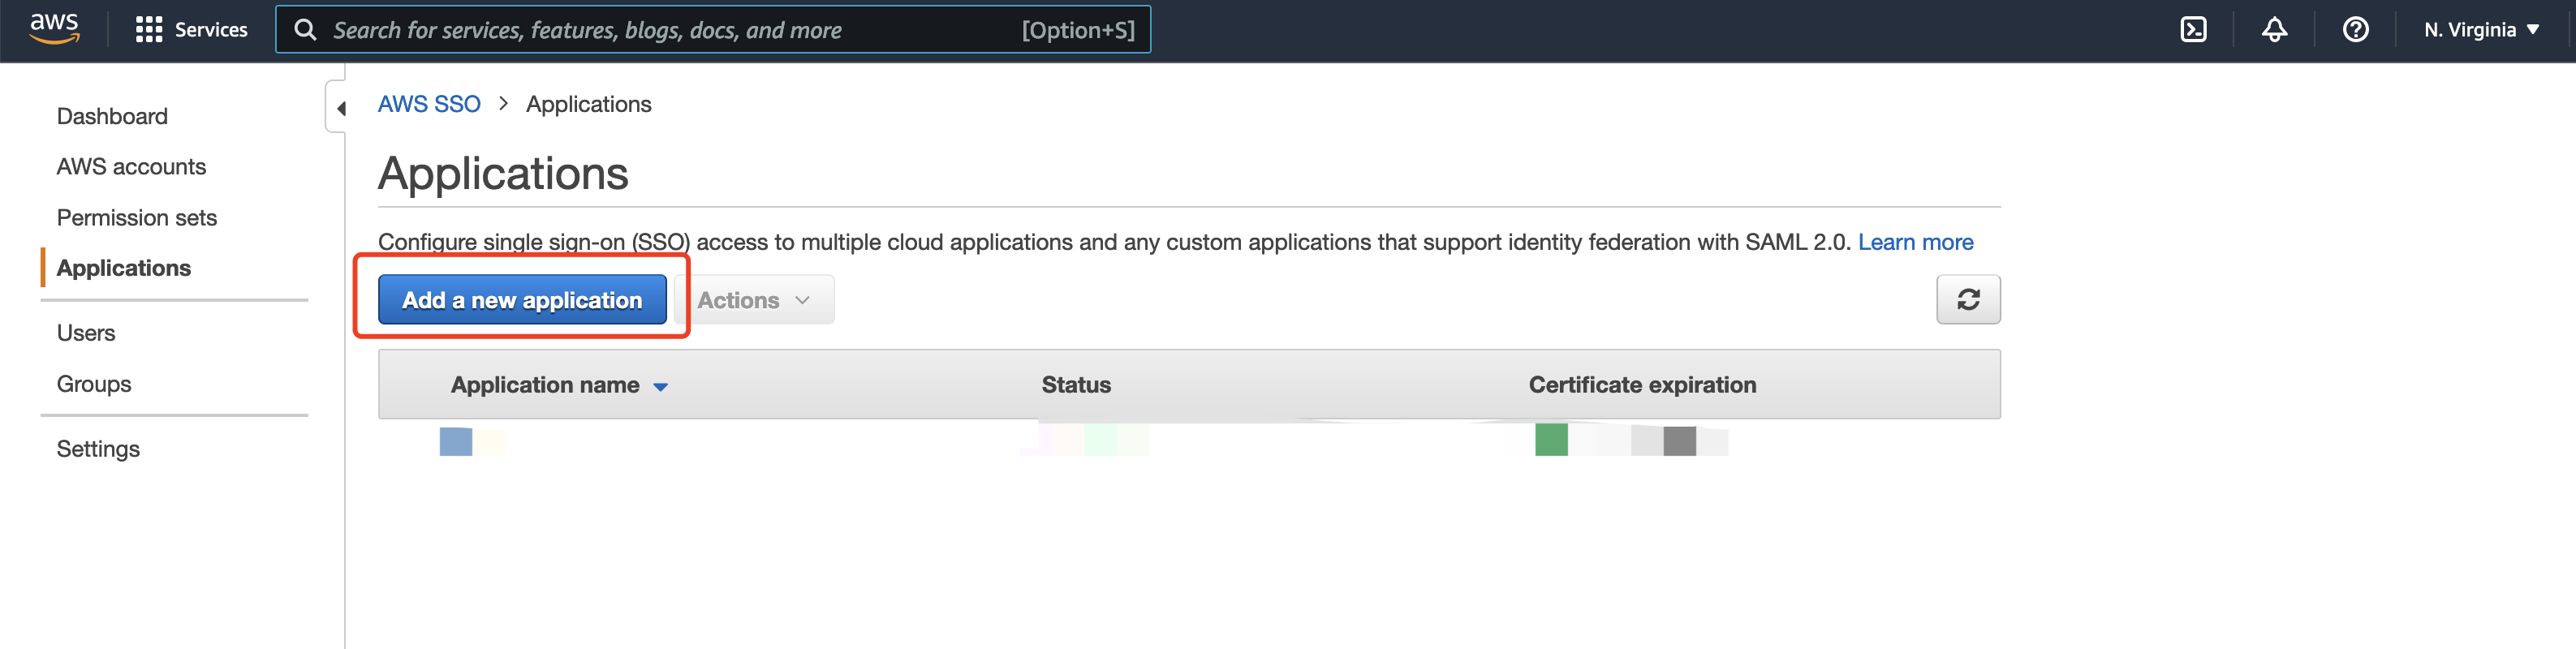Viewport: 2576px width, 649px height.
Task: Click the Status column header
Action: [x=1076, y=385]
